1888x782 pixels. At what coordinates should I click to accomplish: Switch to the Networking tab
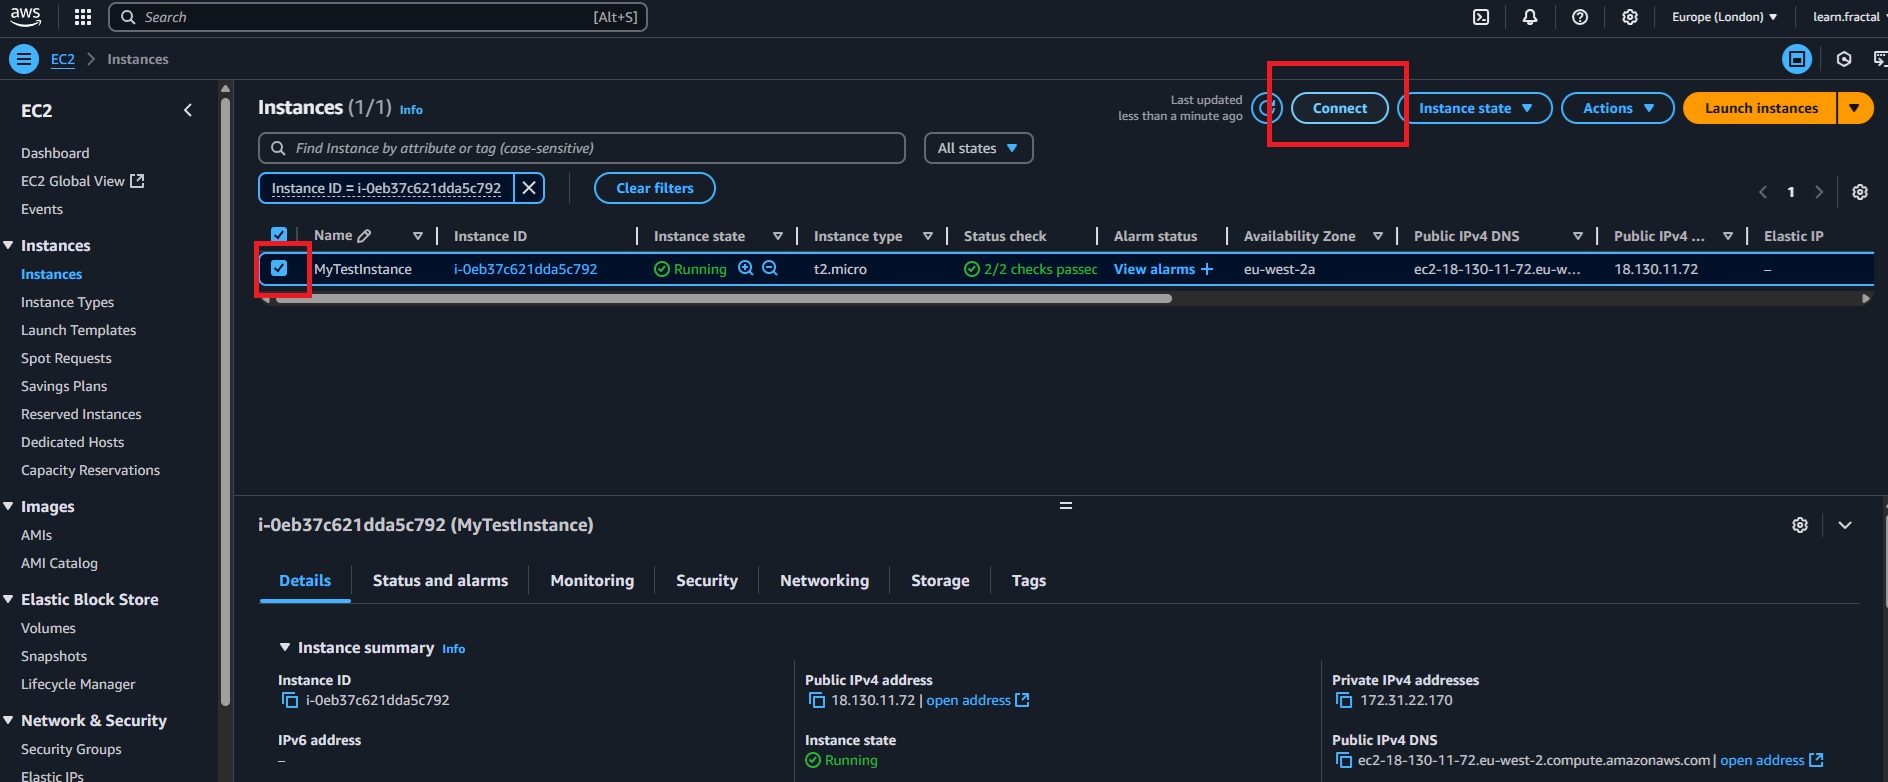(824, 580)
